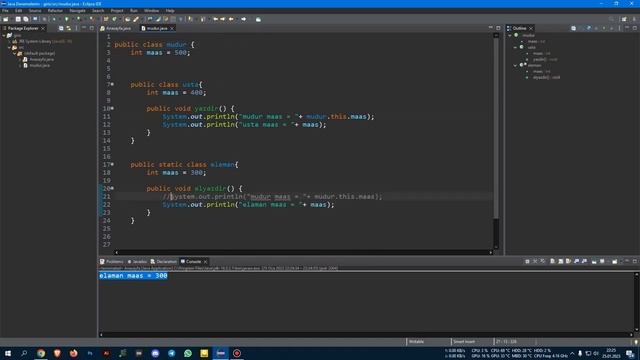Click the New file toolbar icon

pos(5,19)
